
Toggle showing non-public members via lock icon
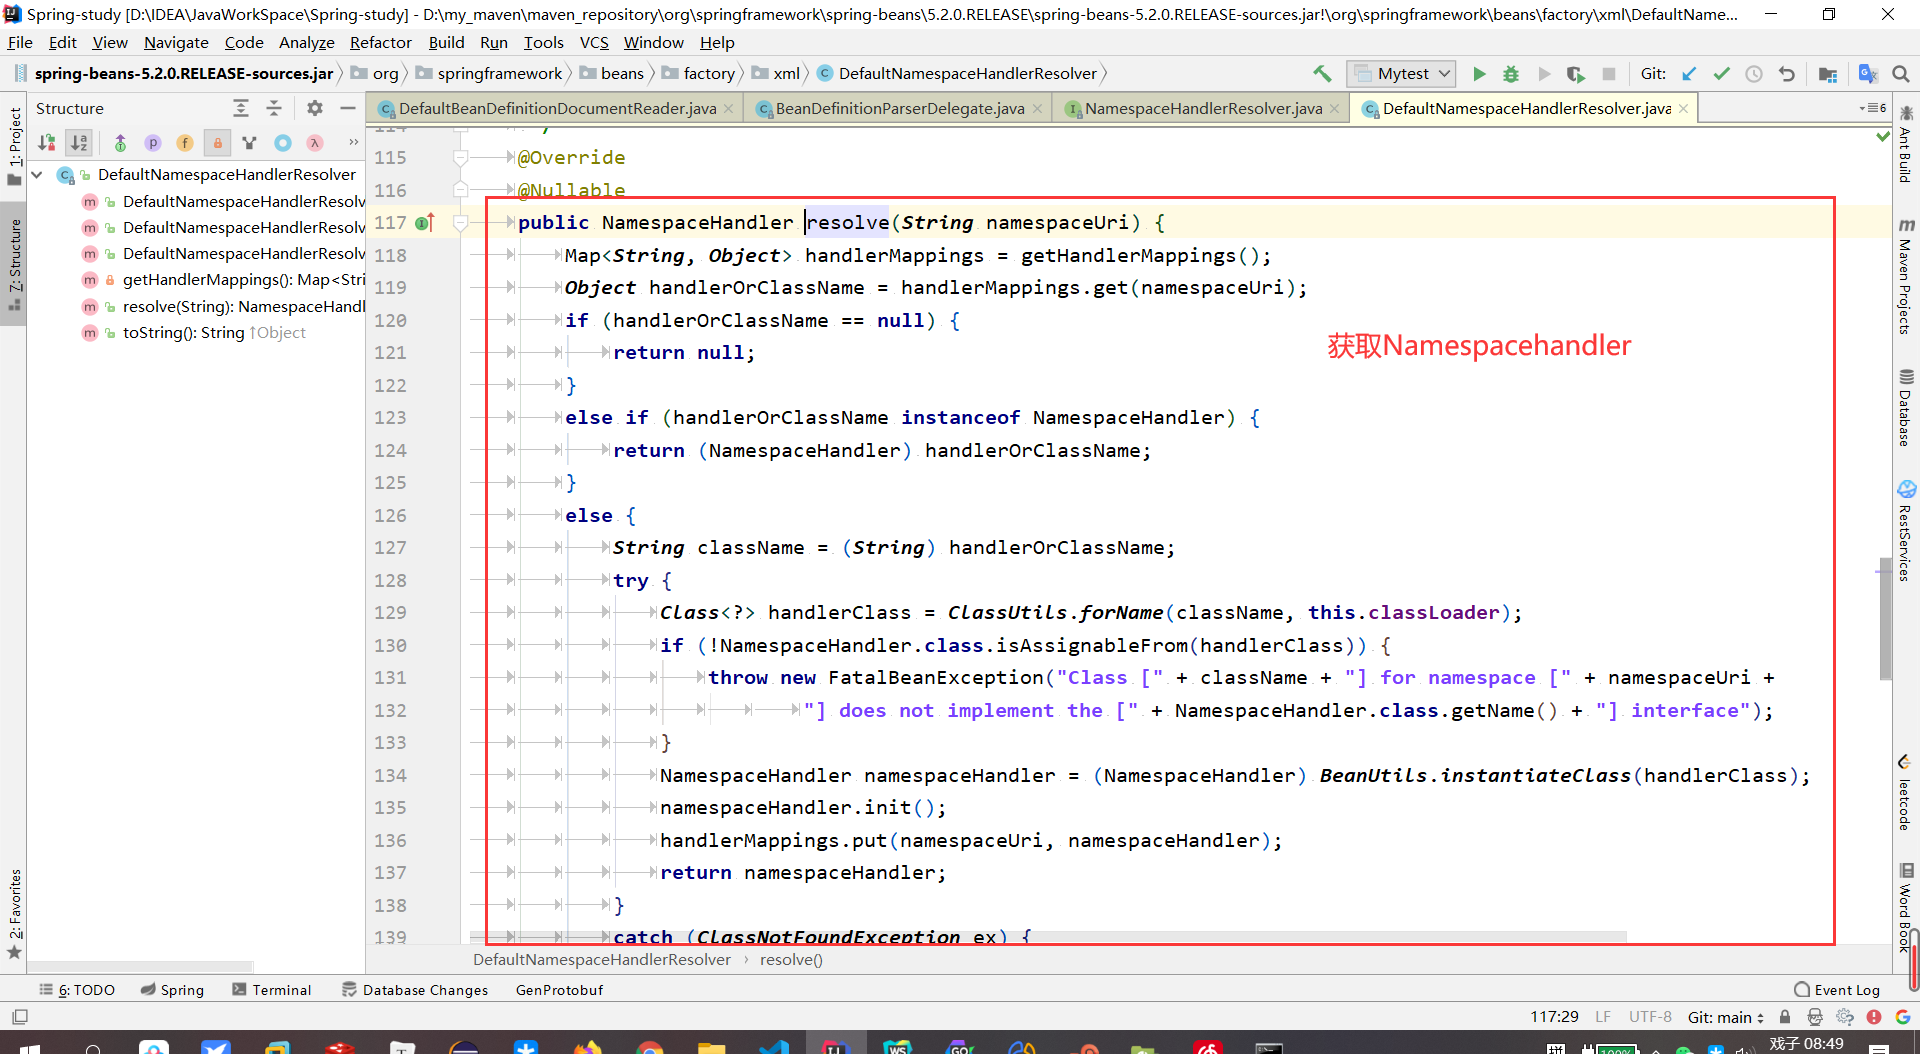click(217, 143)
